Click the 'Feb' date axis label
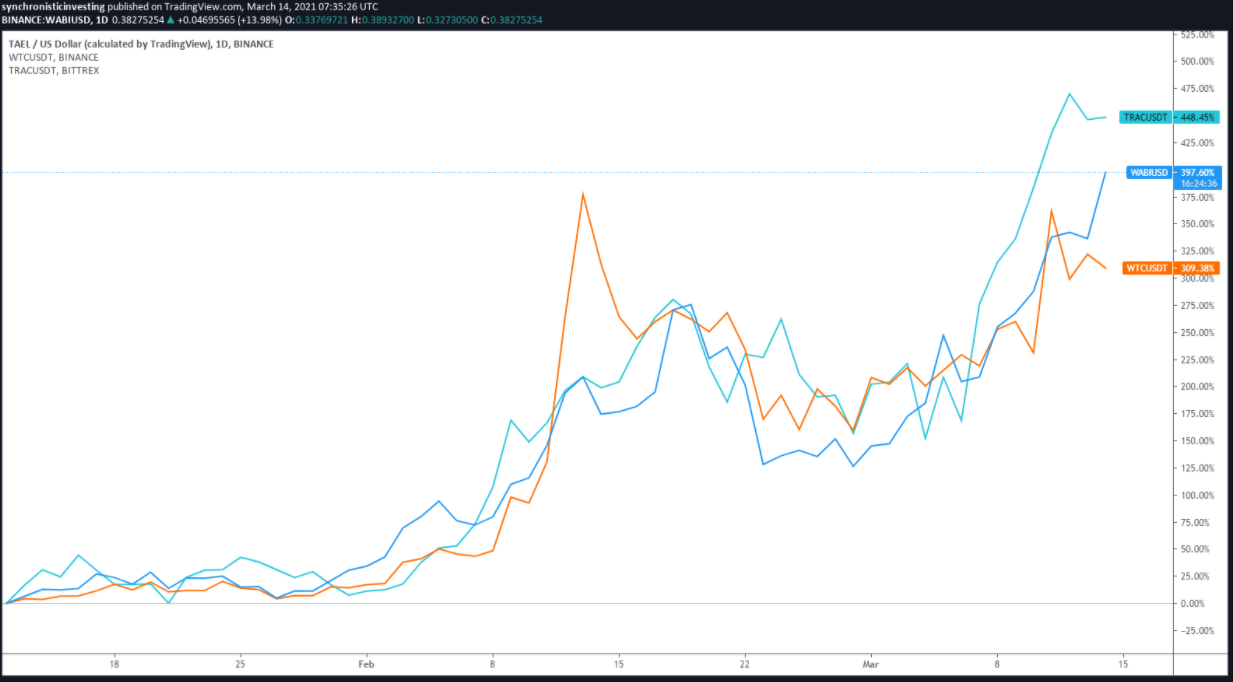The image size is (1233, 682). point(366,664)
